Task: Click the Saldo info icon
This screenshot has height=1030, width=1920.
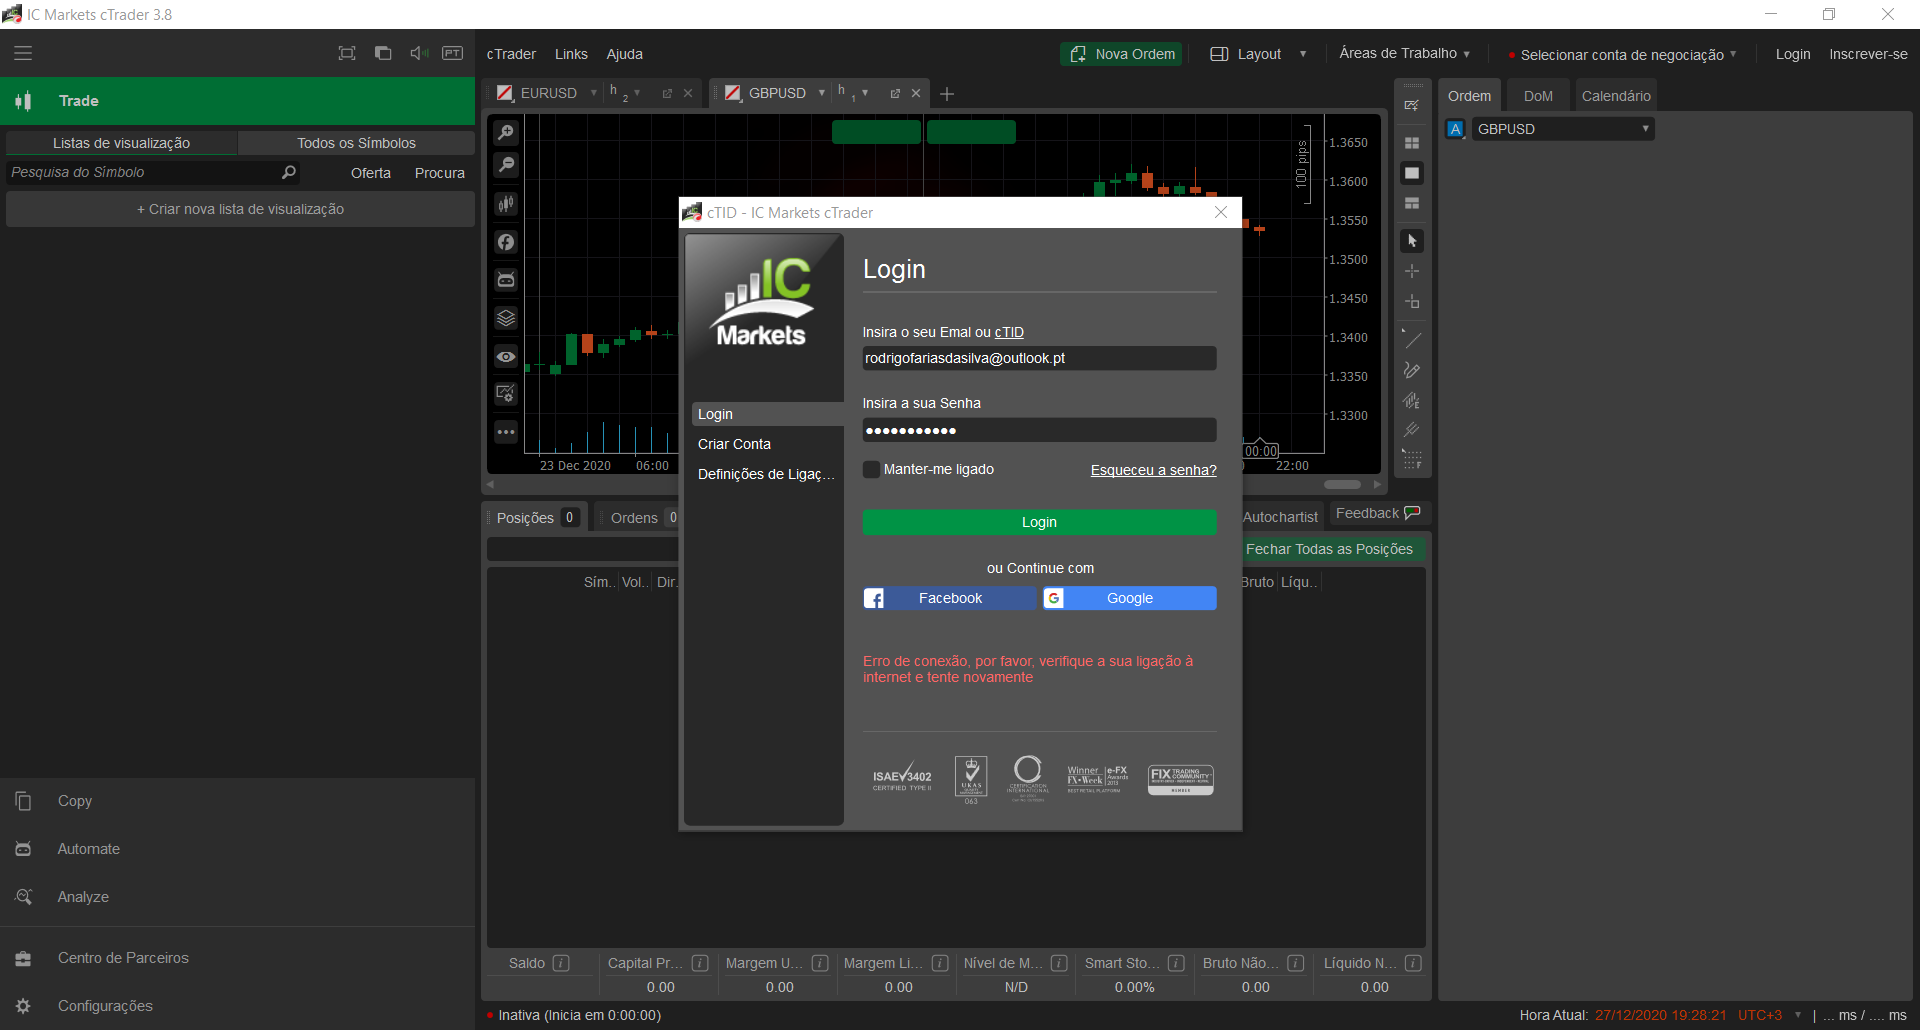Action: click(561, 963)
